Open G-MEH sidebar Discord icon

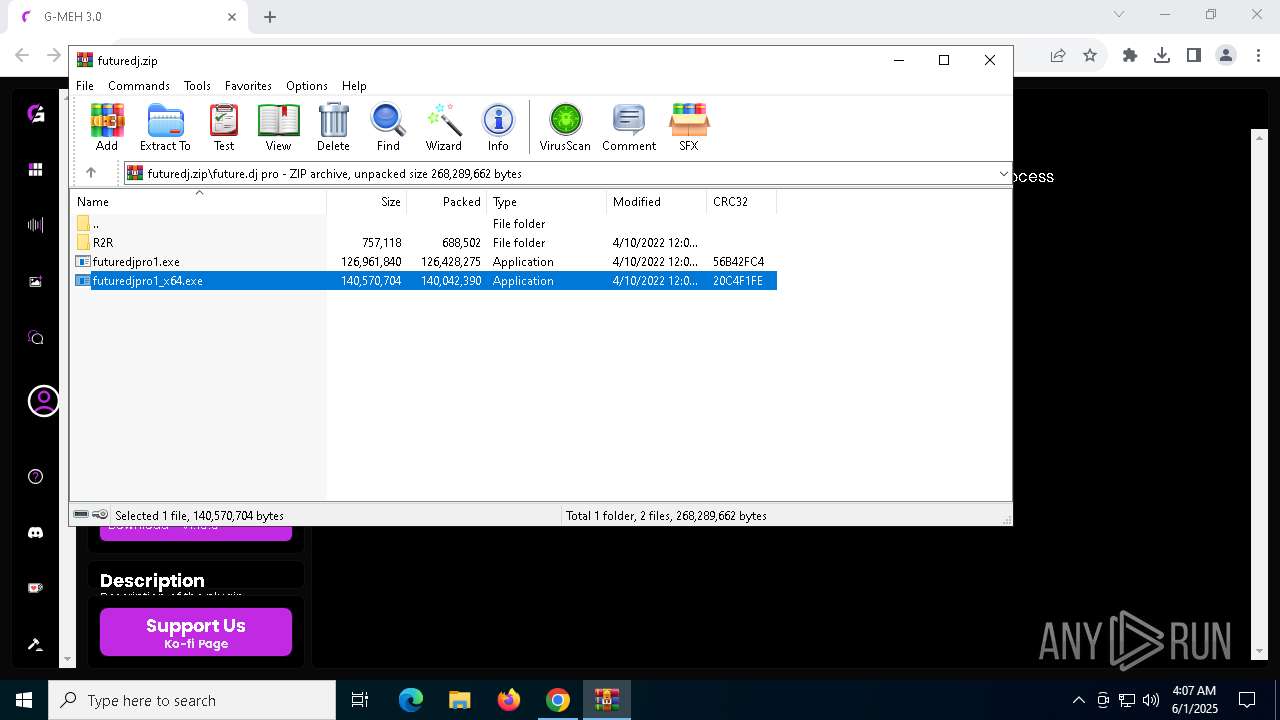click(x=36, y=533)
